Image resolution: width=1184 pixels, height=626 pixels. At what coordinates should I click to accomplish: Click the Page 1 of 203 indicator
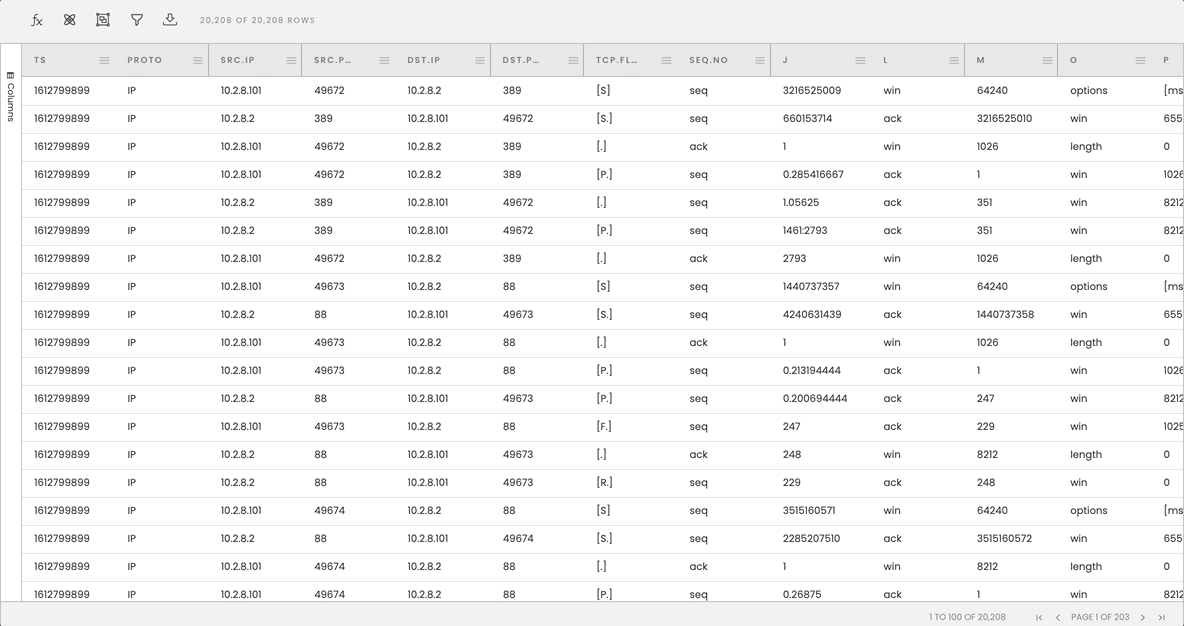(1100, 618)
